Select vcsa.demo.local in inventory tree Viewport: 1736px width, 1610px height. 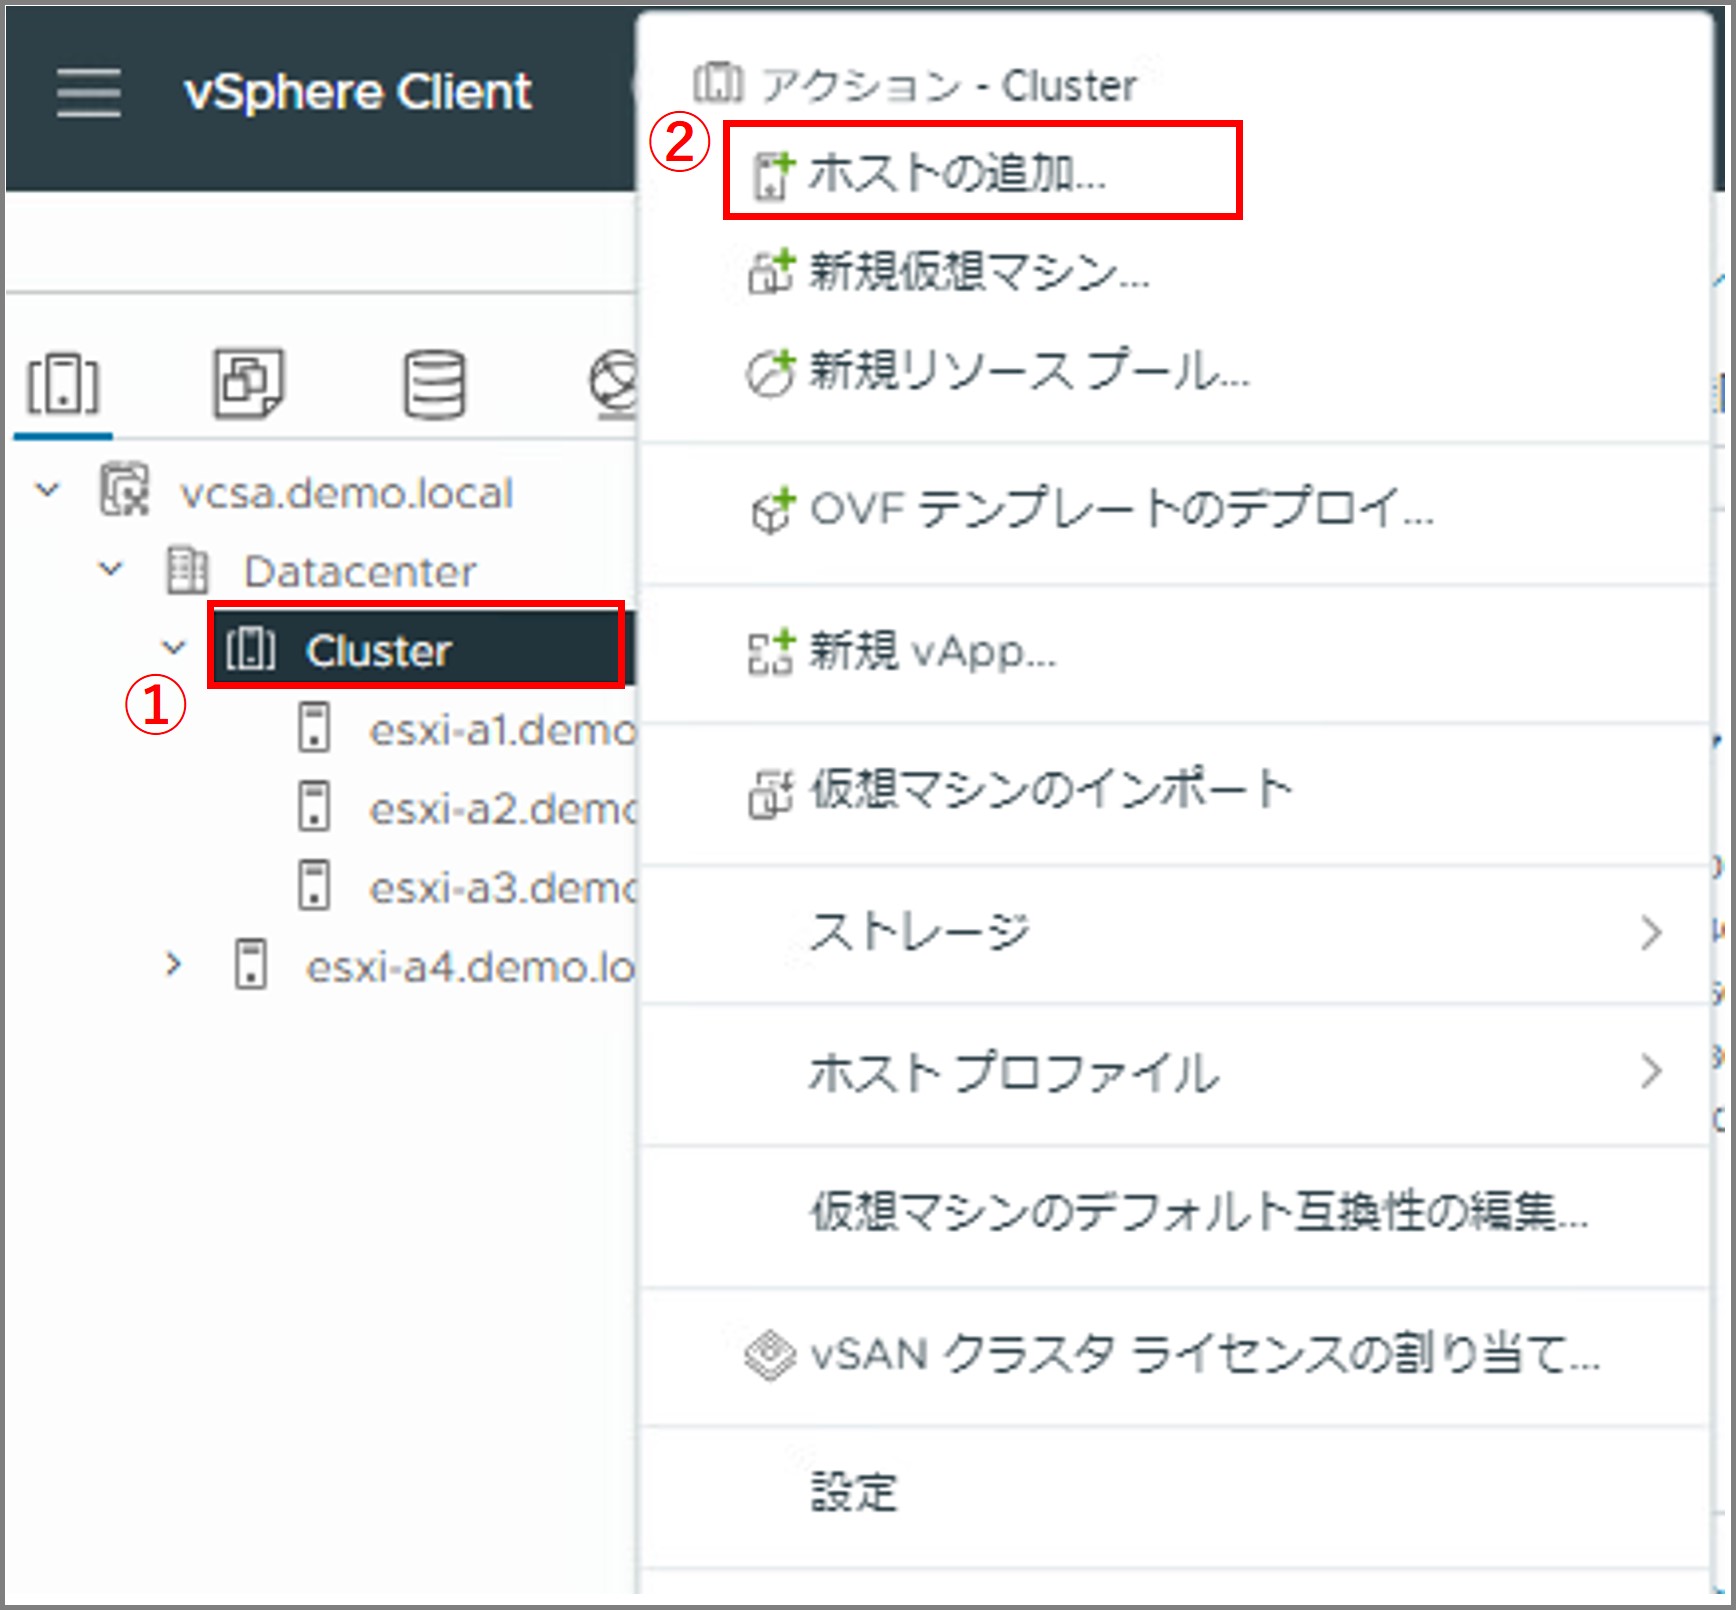click(346, 493)
